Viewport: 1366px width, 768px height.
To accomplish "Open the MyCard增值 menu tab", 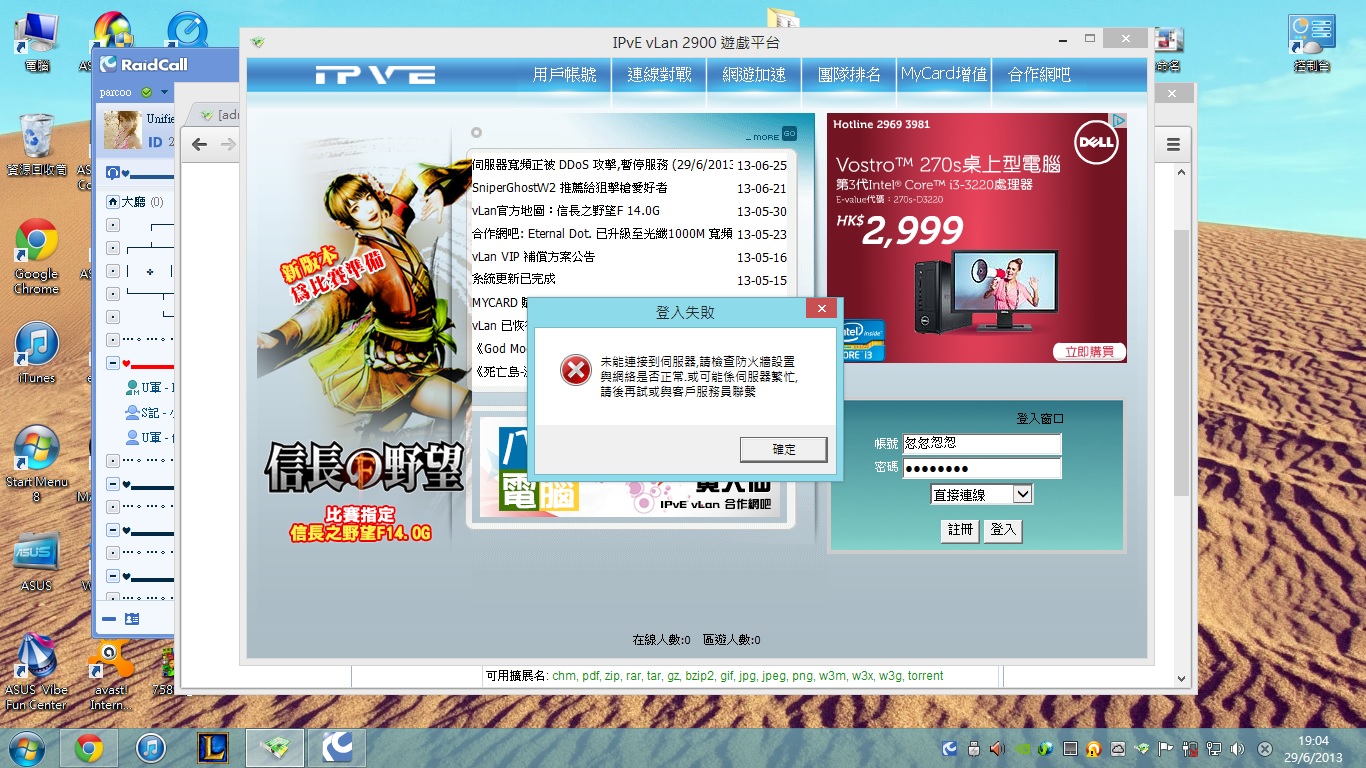I will [943, 75].
